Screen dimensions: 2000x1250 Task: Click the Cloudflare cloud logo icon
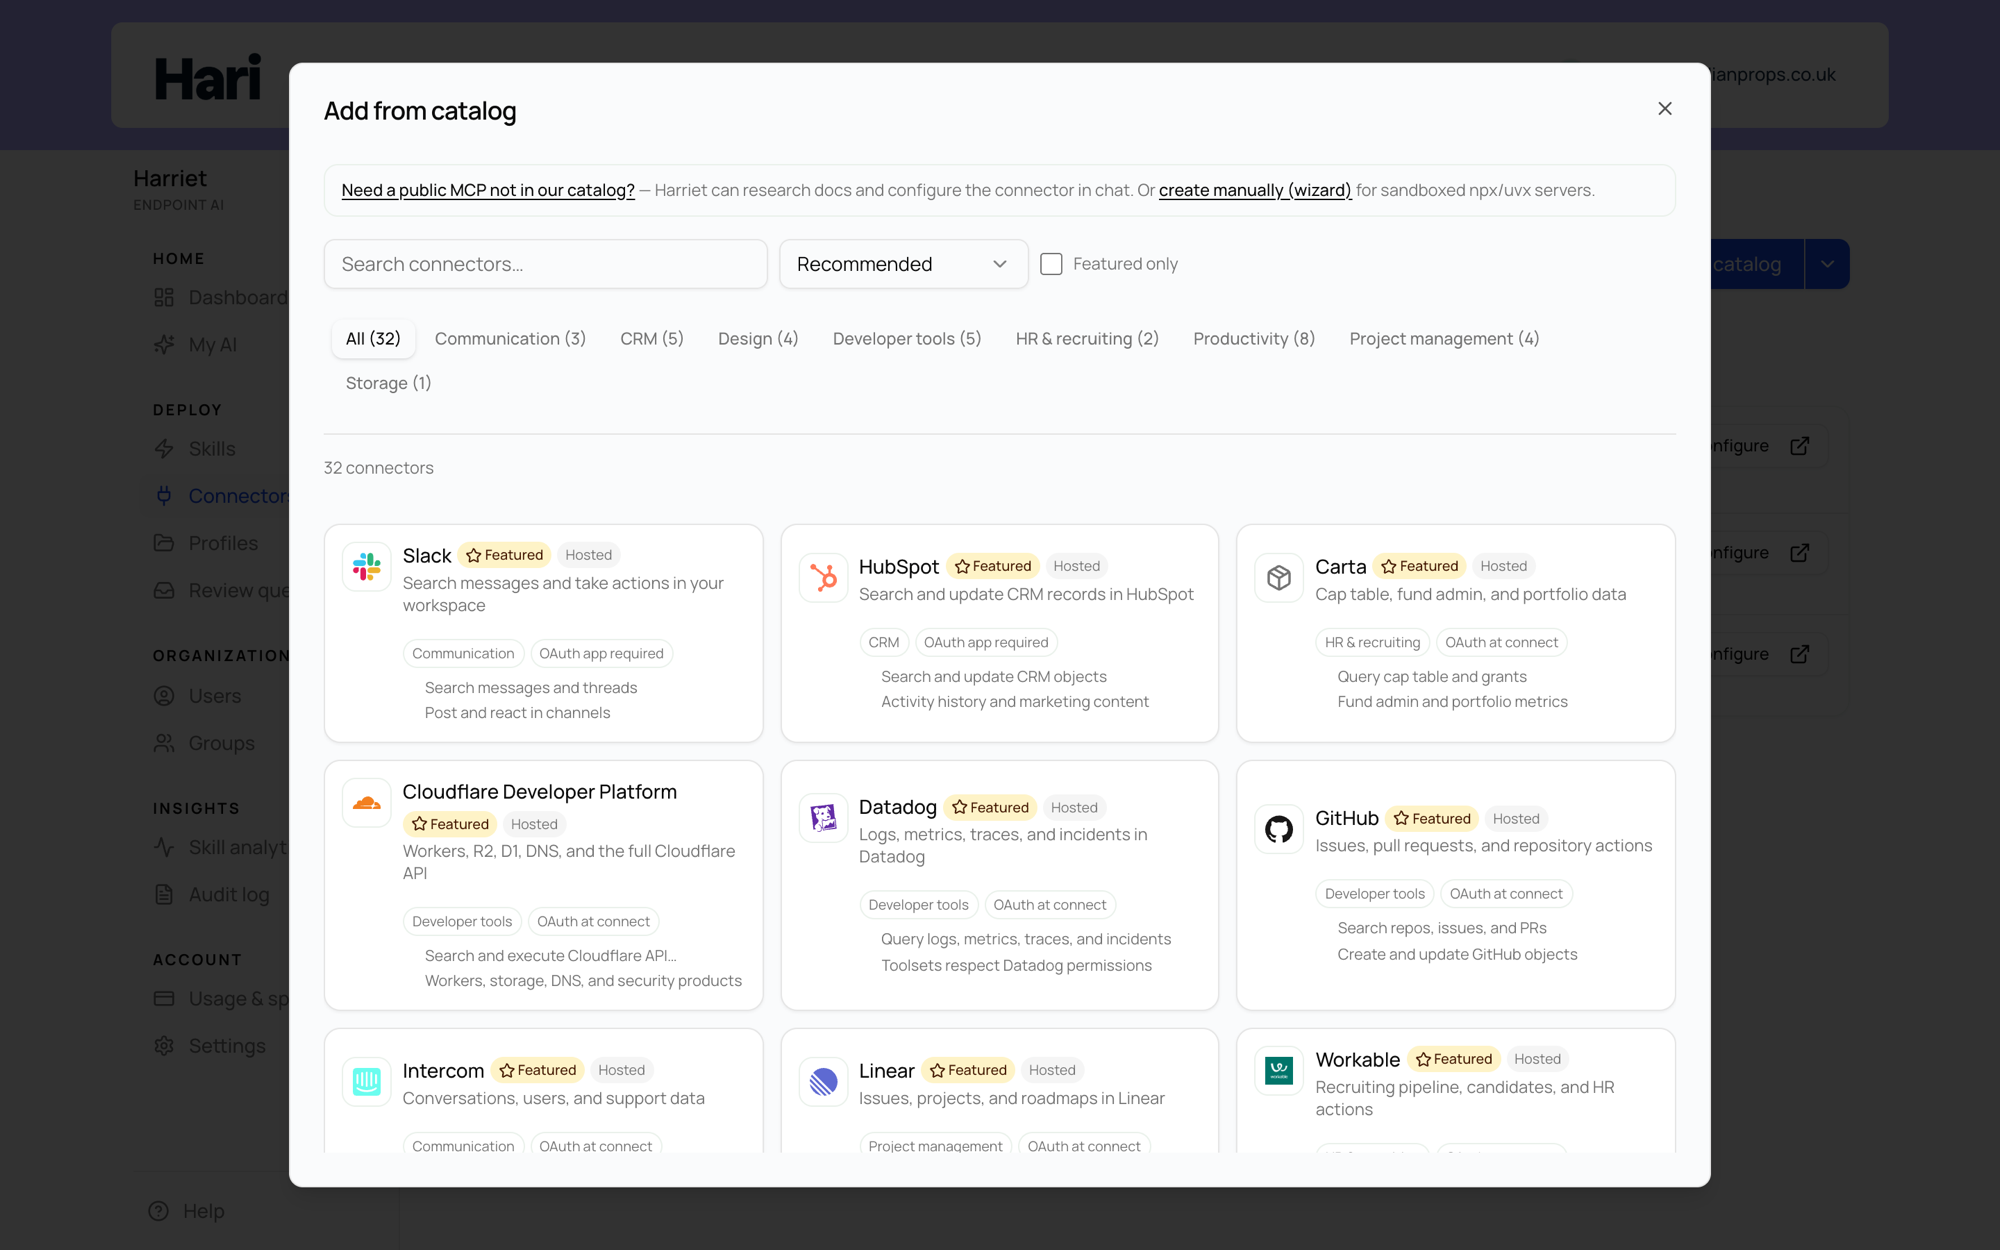coord(367,803)
